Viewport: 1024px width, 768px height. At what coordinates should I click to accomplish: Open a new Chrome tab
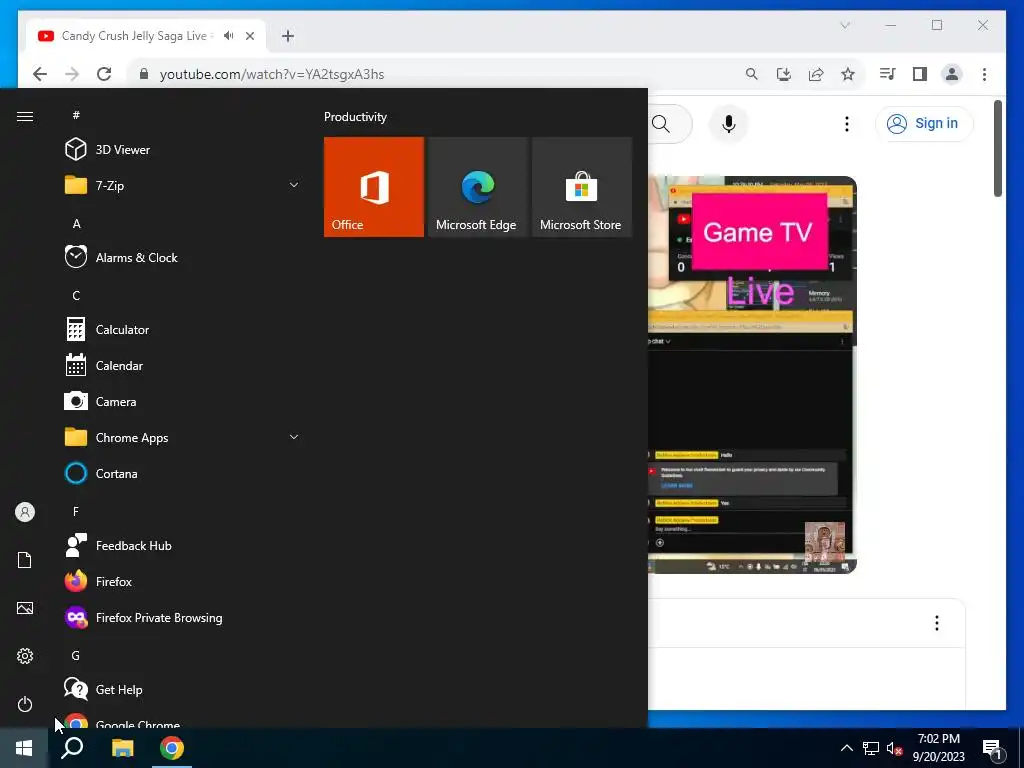pyautogui.click(x=288, y=36)
